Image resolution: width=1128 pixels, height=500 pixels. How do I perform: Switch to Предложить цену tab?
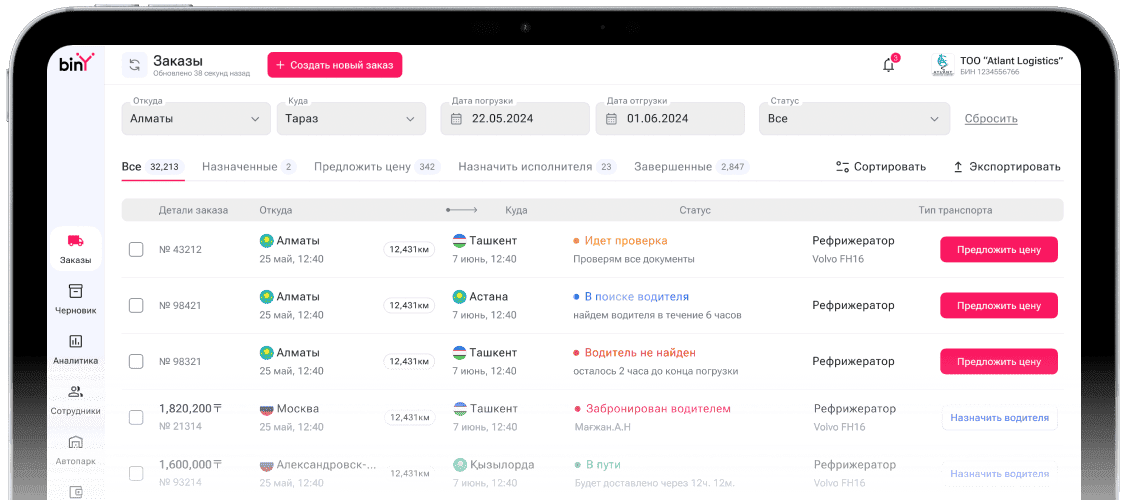click(377, 167)
